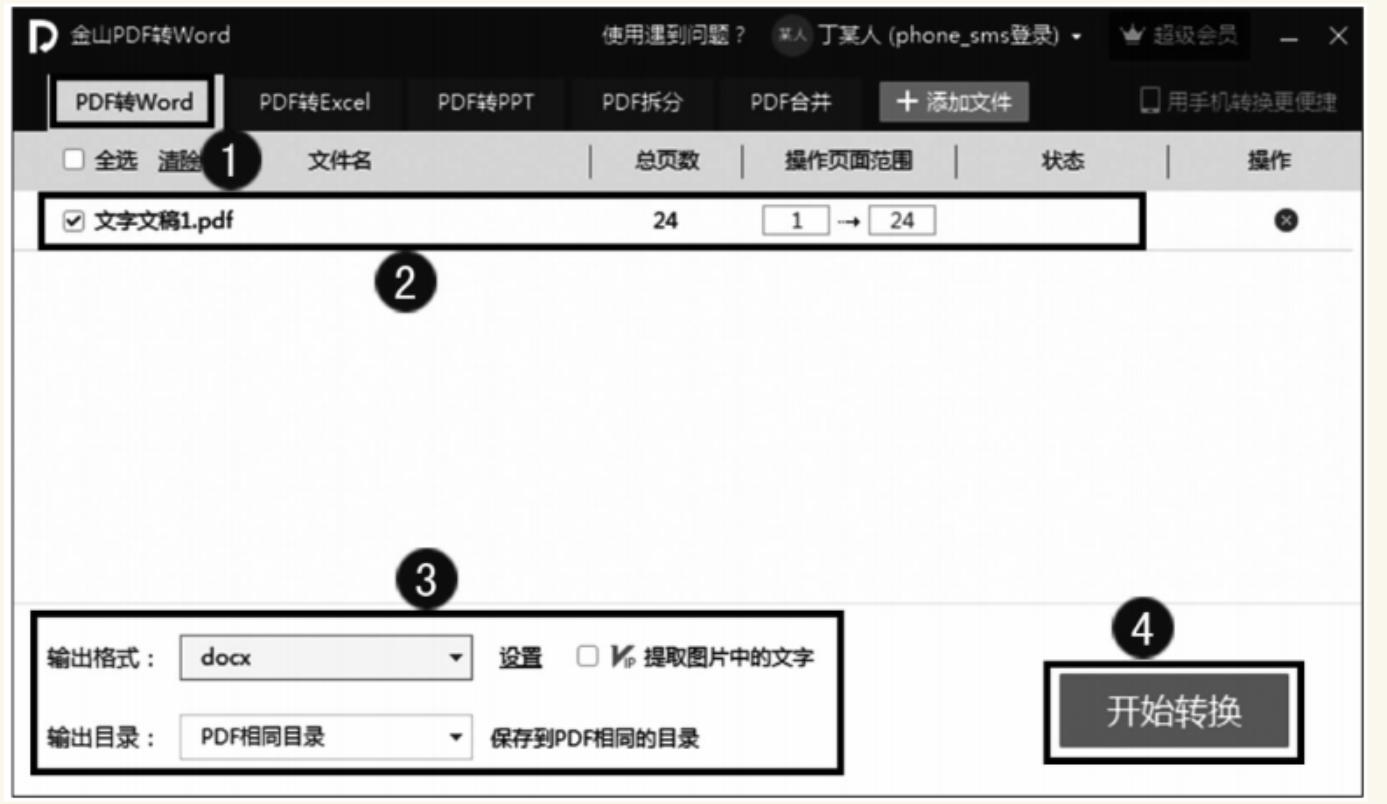Uncheck the 文字文稿1.pdf file checkbox
Viewport: 1387px width, 804px height.
[x=73, y=221]
